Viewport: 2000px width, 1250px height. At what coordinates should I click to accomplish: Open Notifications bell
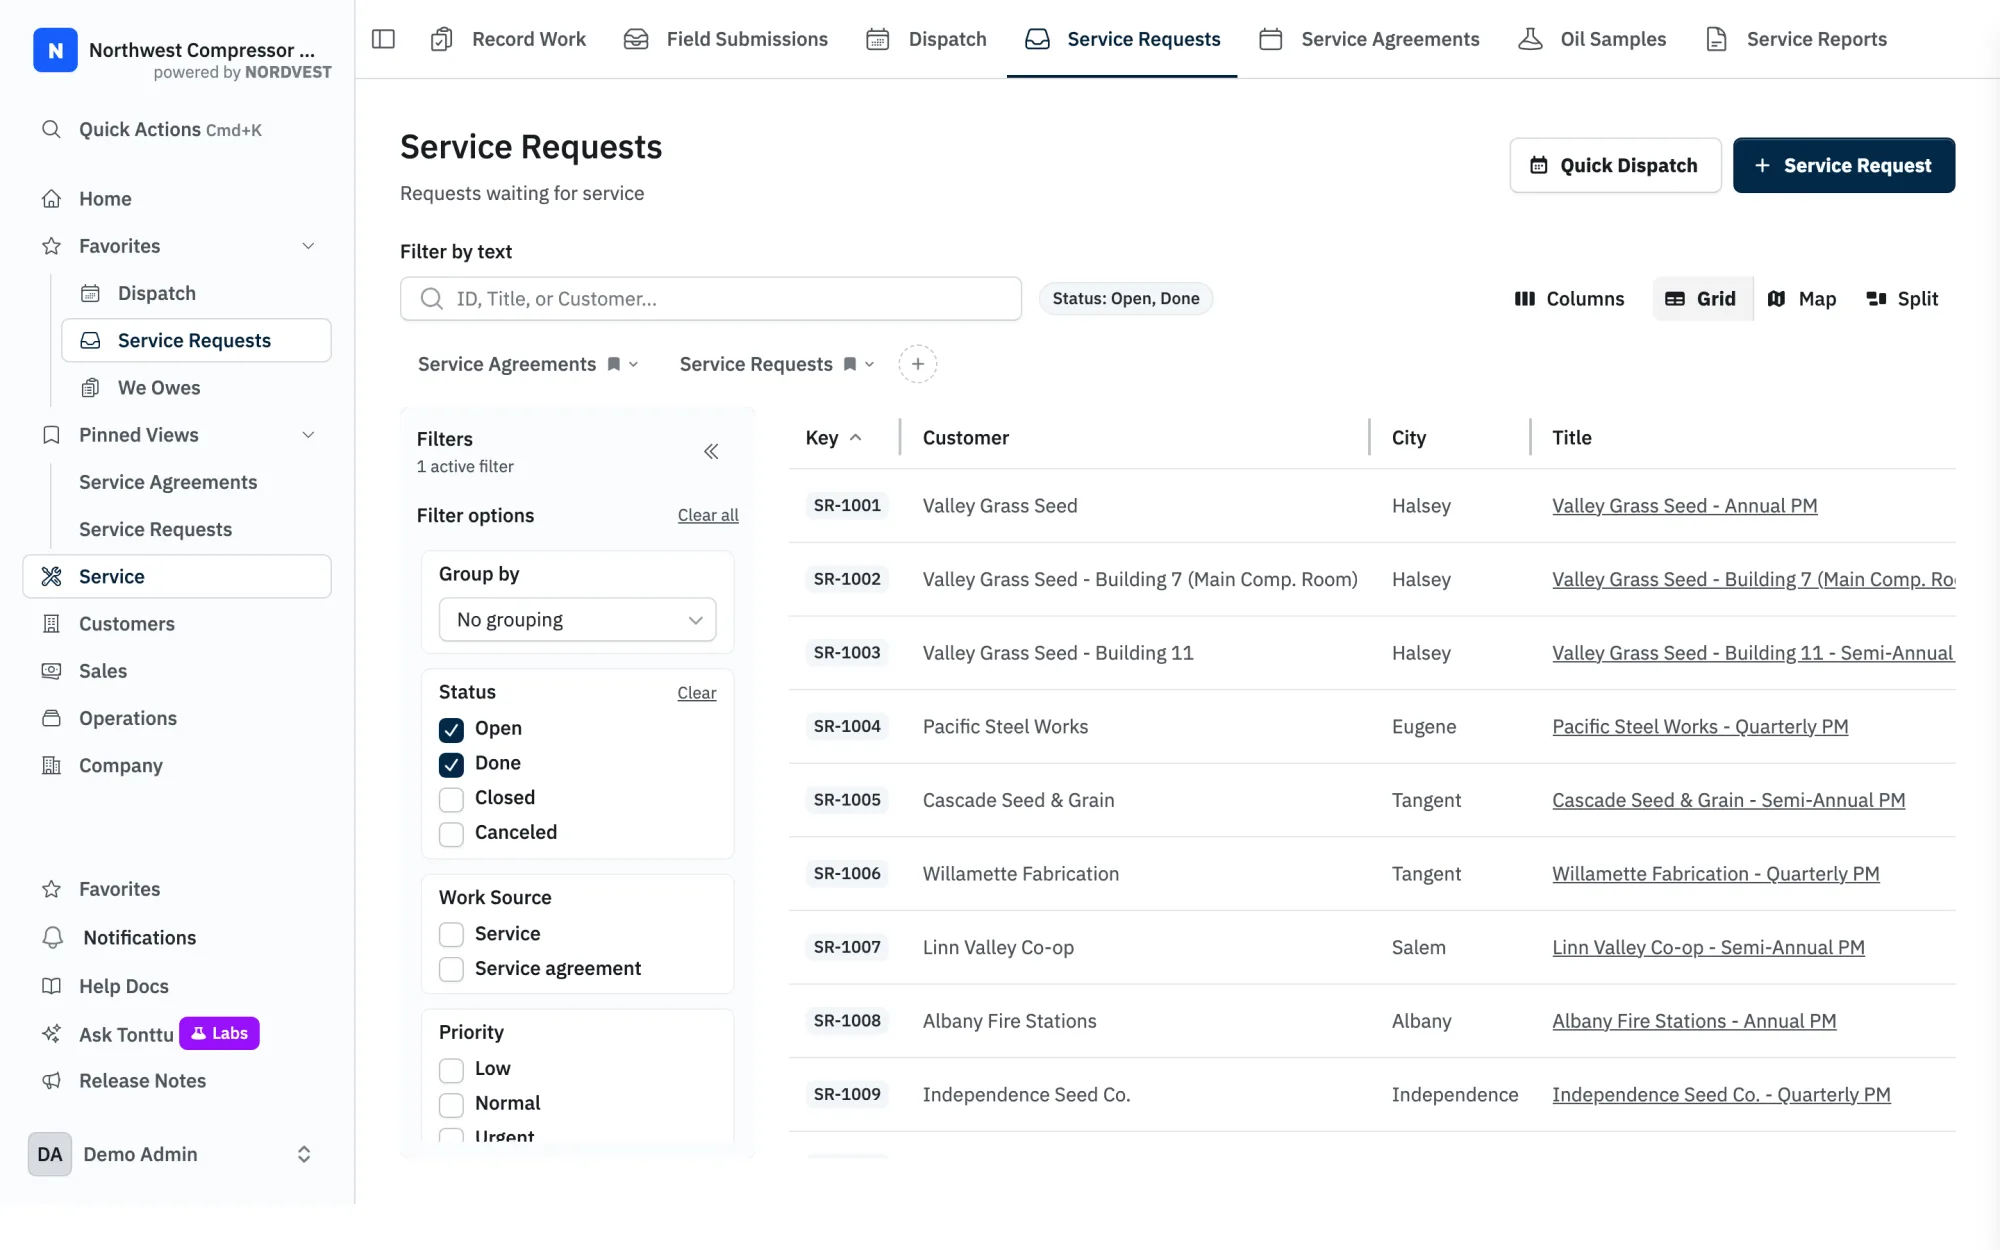139,938
